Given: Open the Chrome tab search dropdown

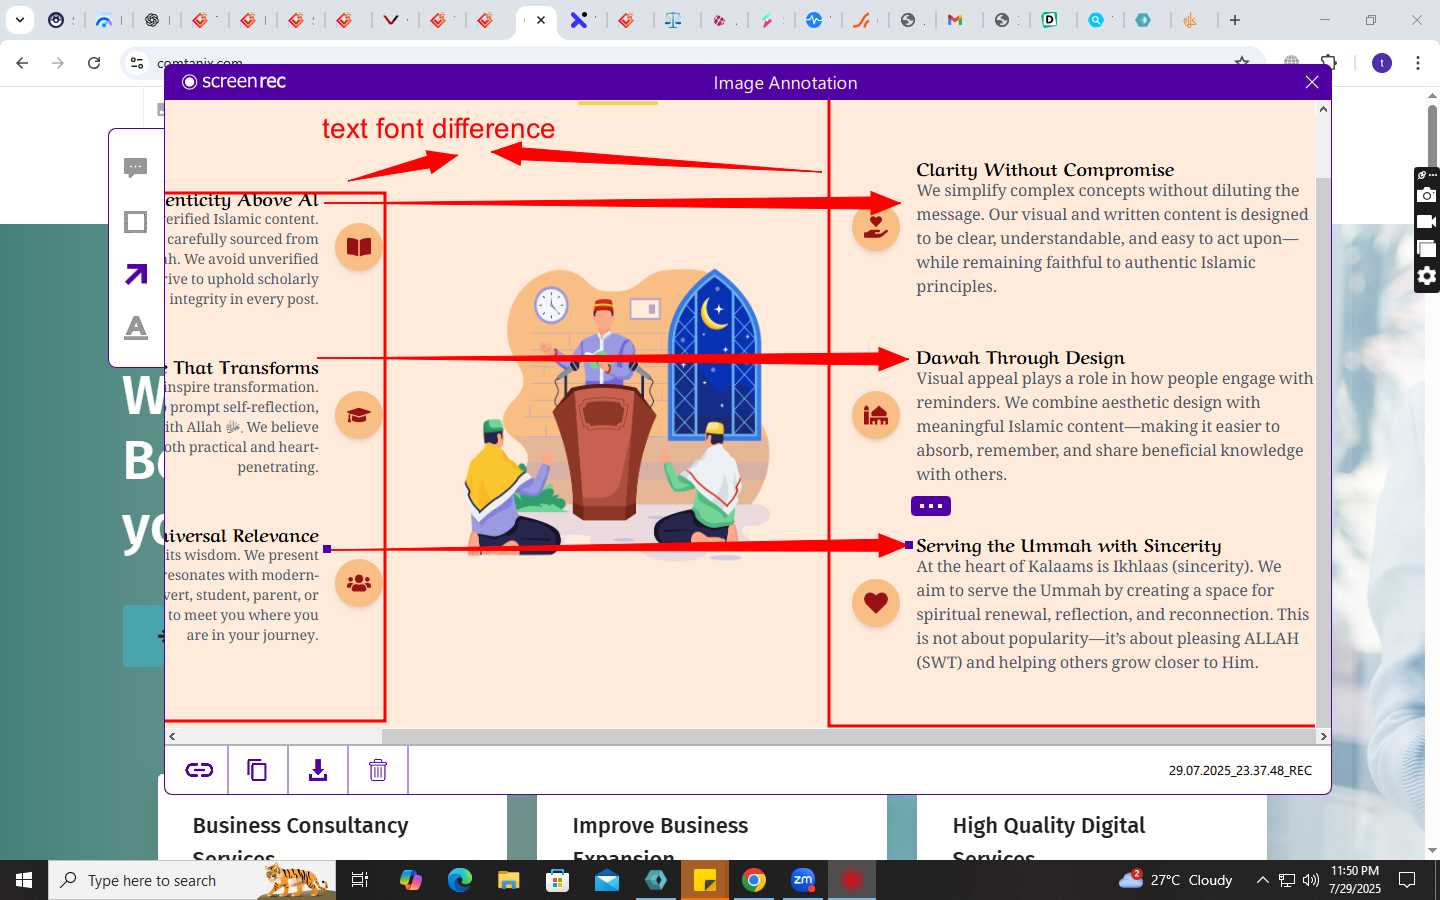Looking at the screenshot, I should coord(19,20).
